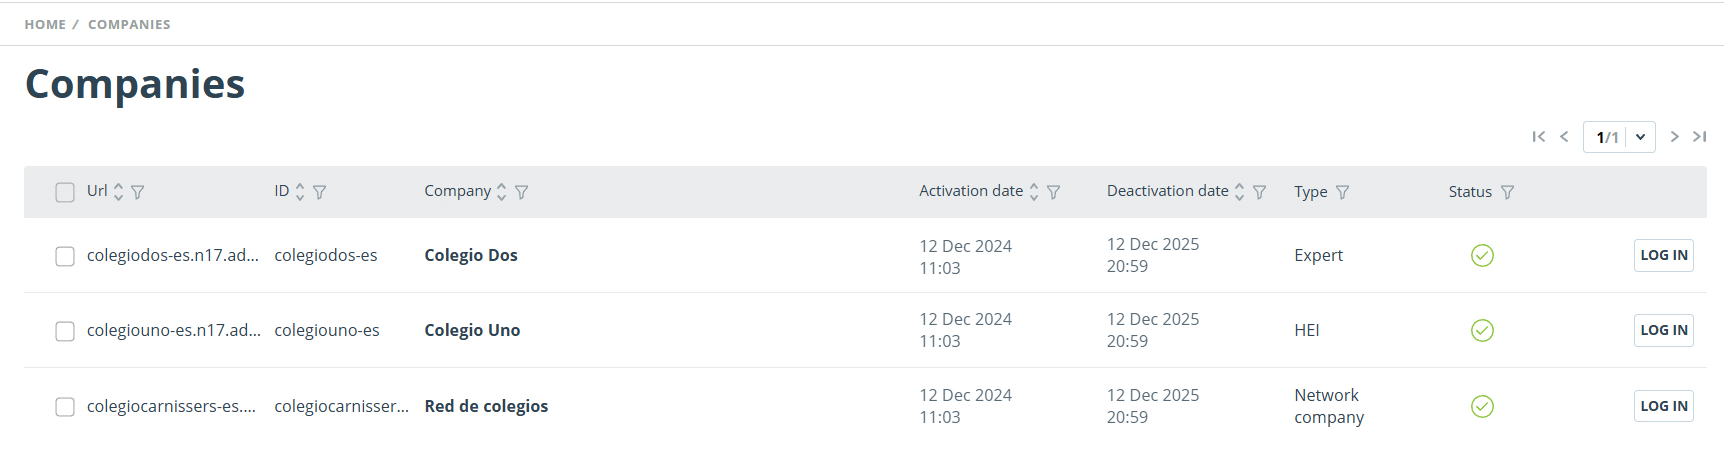Image resolution: width=1724 pixels, height=469 pixels.
Task: Filter the Type column
Action: tap(1343, 192)
